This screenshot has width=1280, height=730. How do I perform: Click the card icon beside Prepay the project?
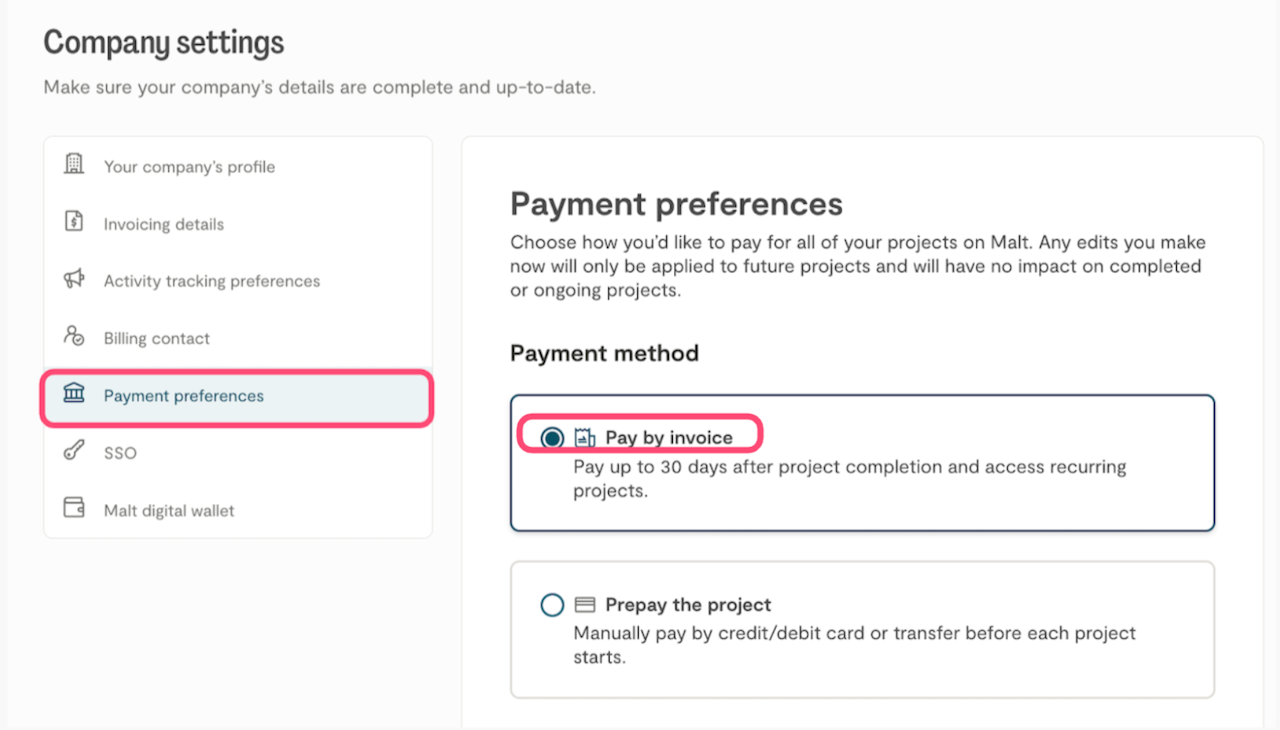pyautogui.click(x=585, y=605)
